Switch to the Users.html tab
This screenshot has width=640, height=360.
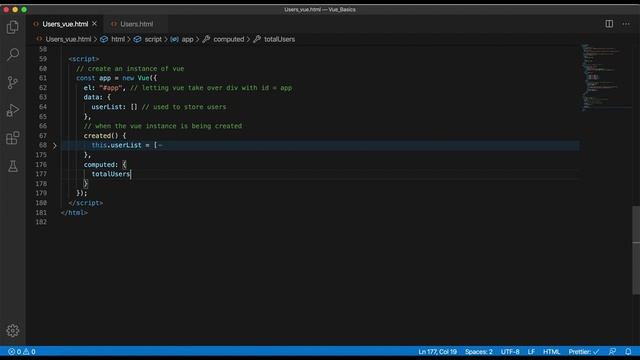[x=136, y=24]
